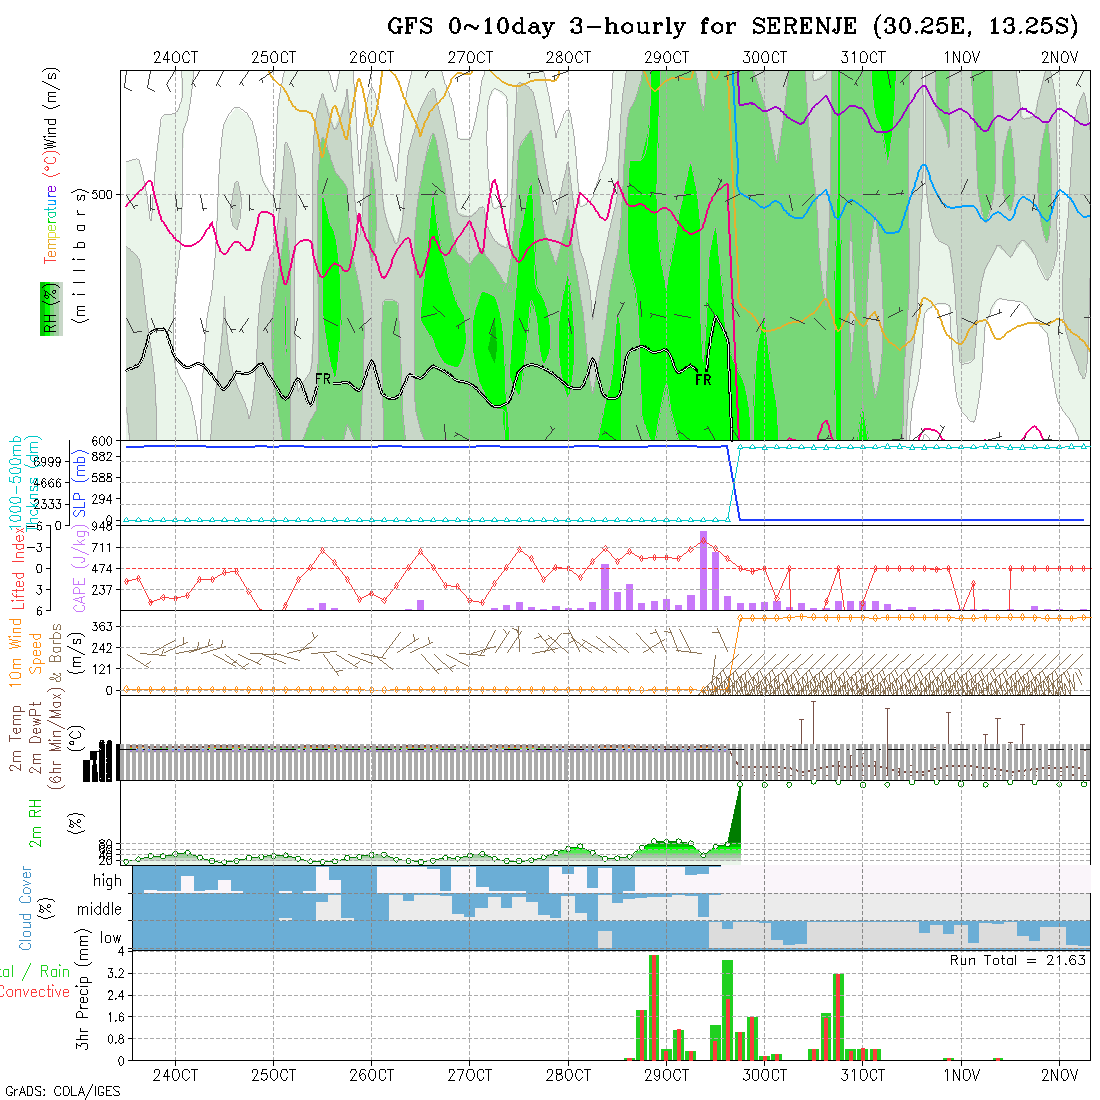Click the 24OCT label on top axis
Viewport: 1100px width, 1100px height.
175,58
